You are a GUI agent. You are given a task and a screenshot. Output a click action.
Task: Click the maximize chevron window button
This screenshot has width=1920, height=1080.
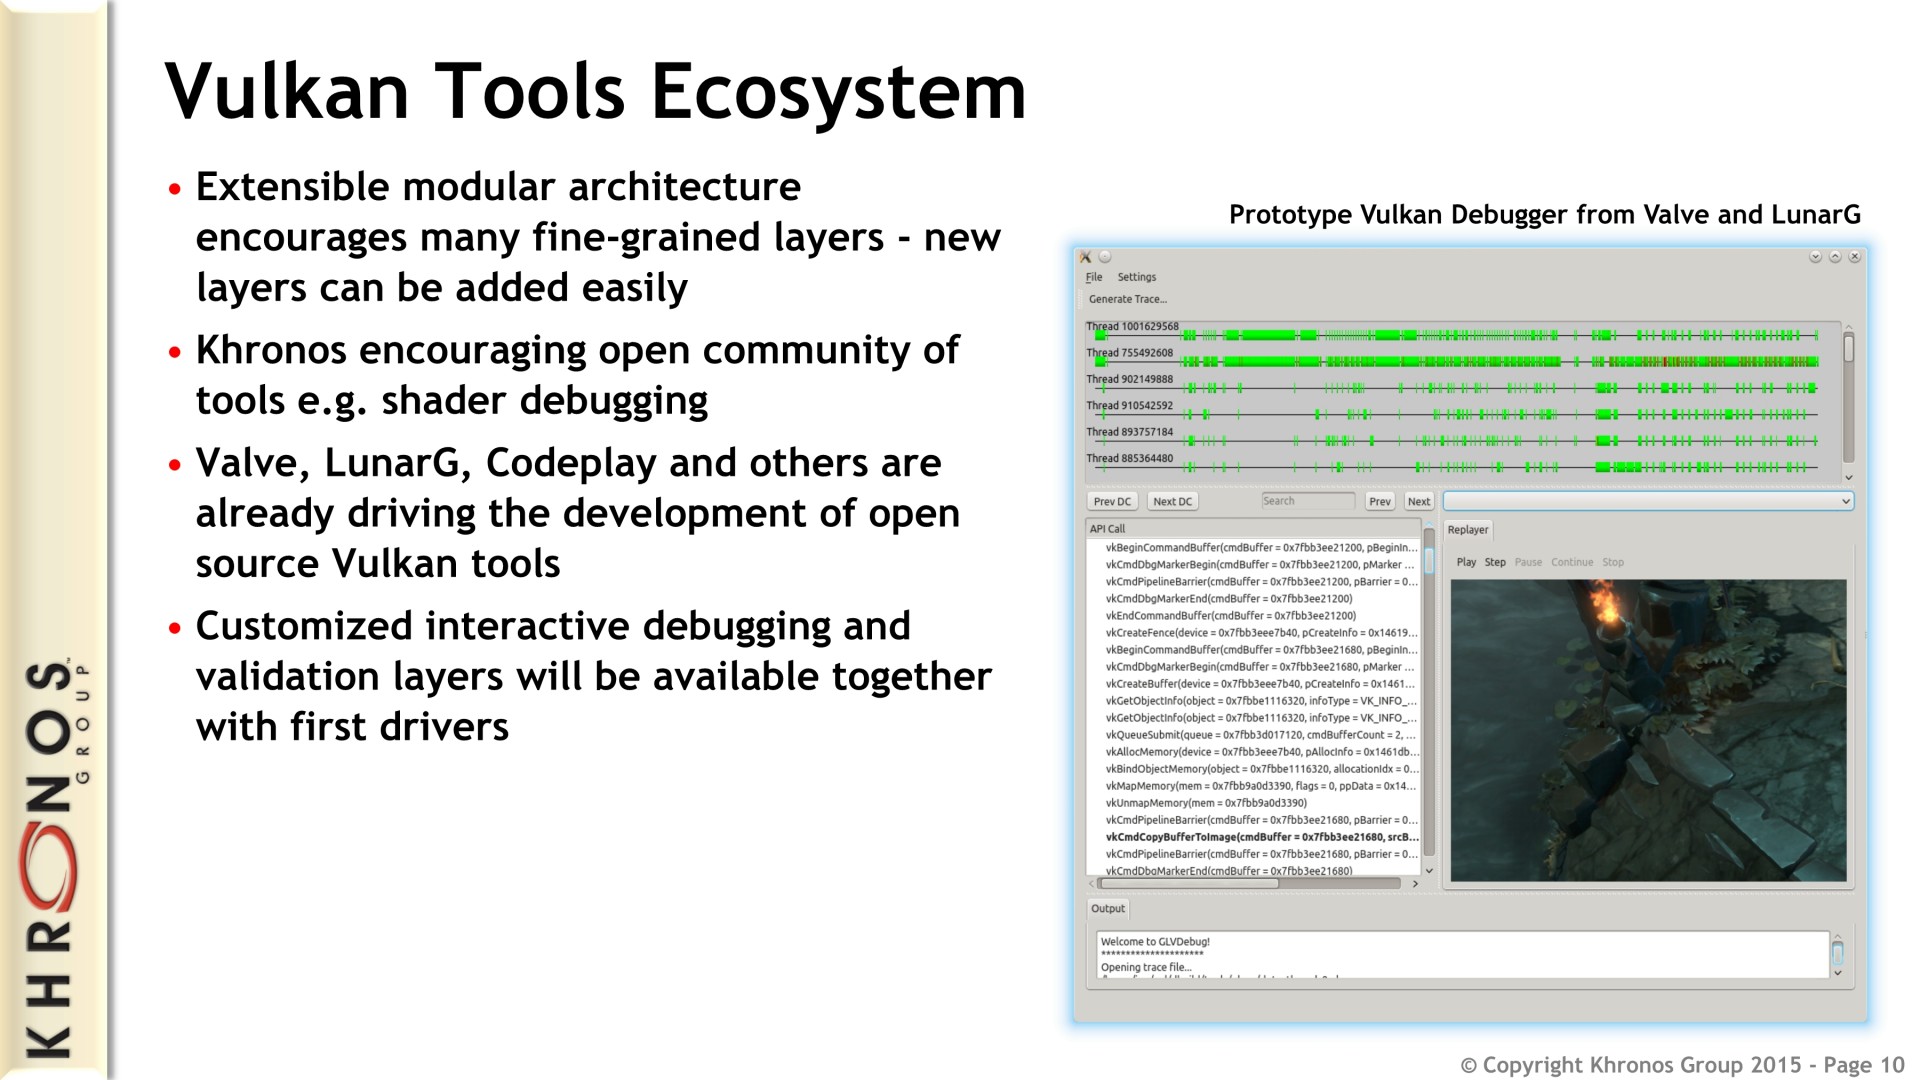tap(1835, 257)
